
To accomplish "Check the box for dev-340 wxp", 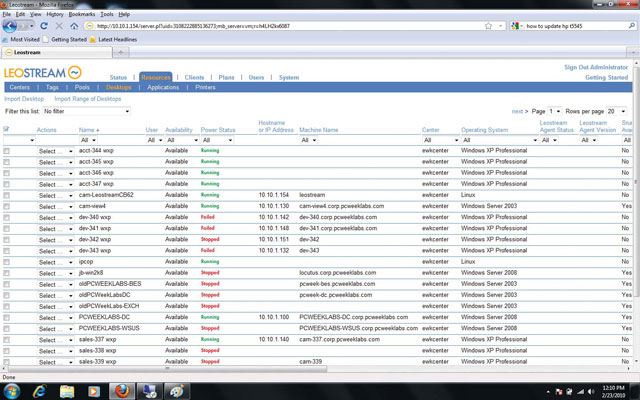I will [6, 218].
